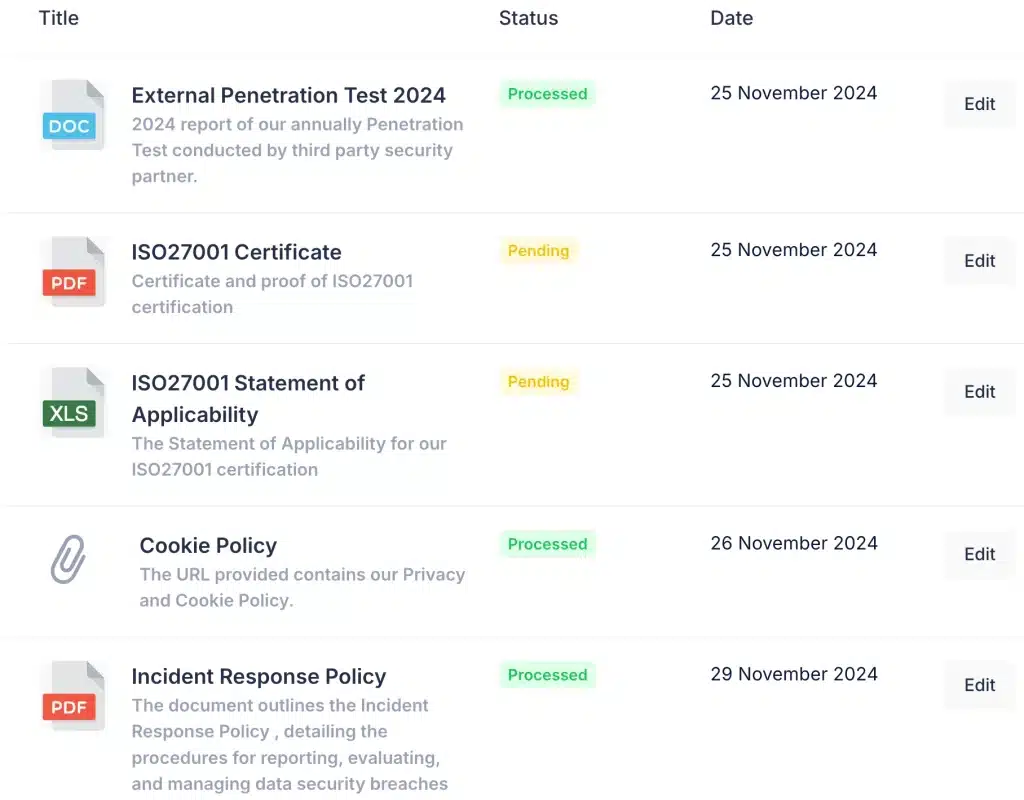This screenshot has width=1024, height=800.
Task: Edit the Incident Response Policy entry
Action: (x=979, y=684)
